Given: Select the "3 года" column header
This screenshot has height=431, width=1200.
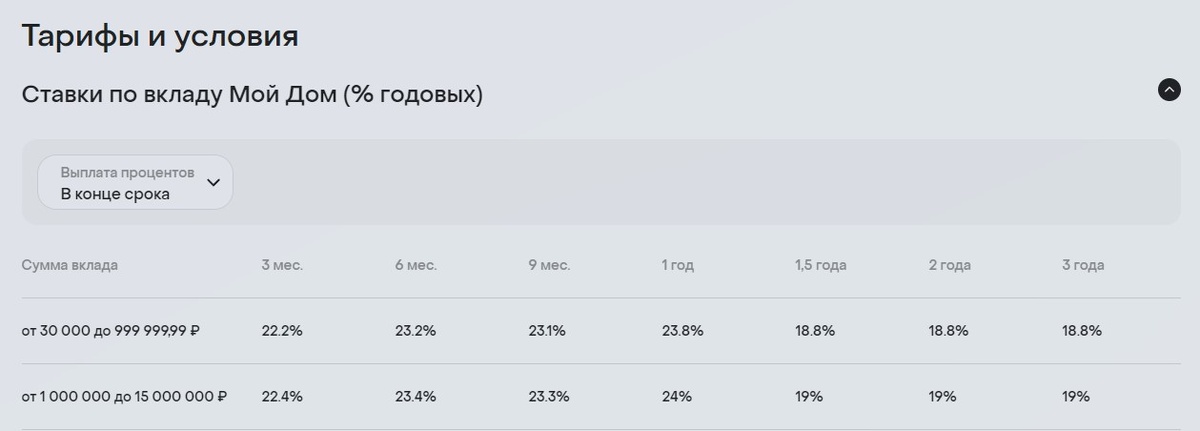Looking at the screenshot, I should (x=1083, y=265).
